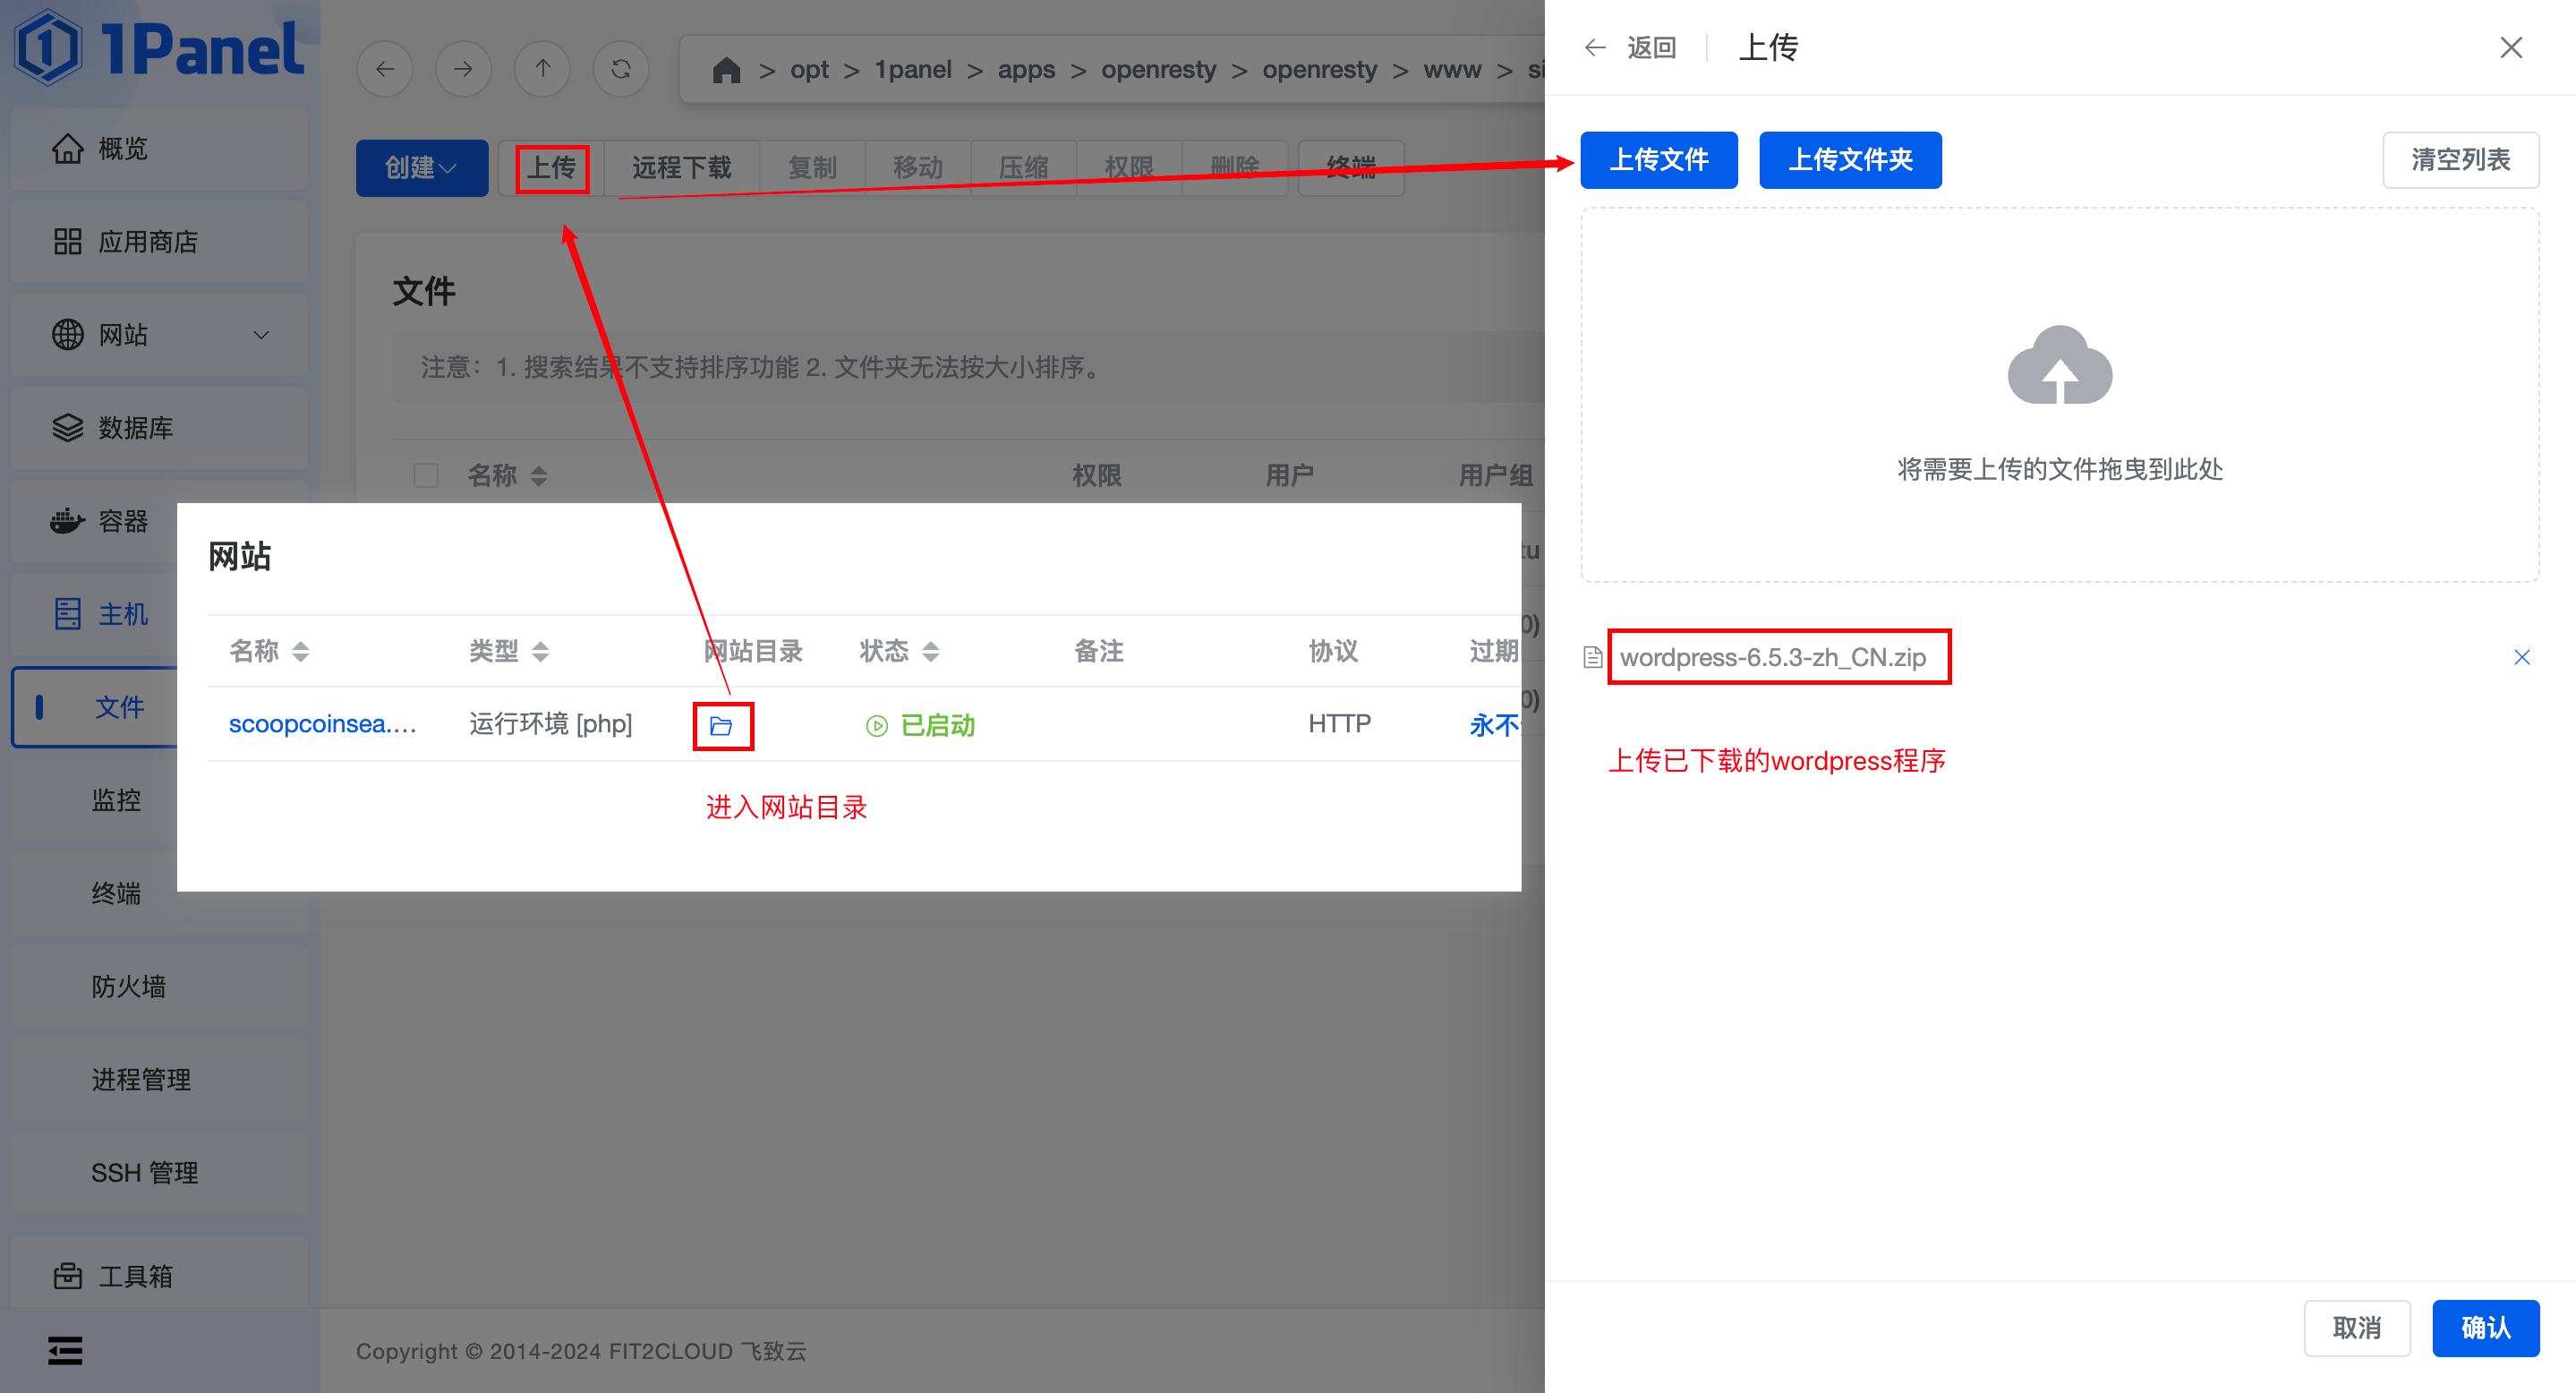The height and width of the screenshot is (1393, 2576).
Task: Click 1panel in path breadcrumb
Action: [913, 70]
